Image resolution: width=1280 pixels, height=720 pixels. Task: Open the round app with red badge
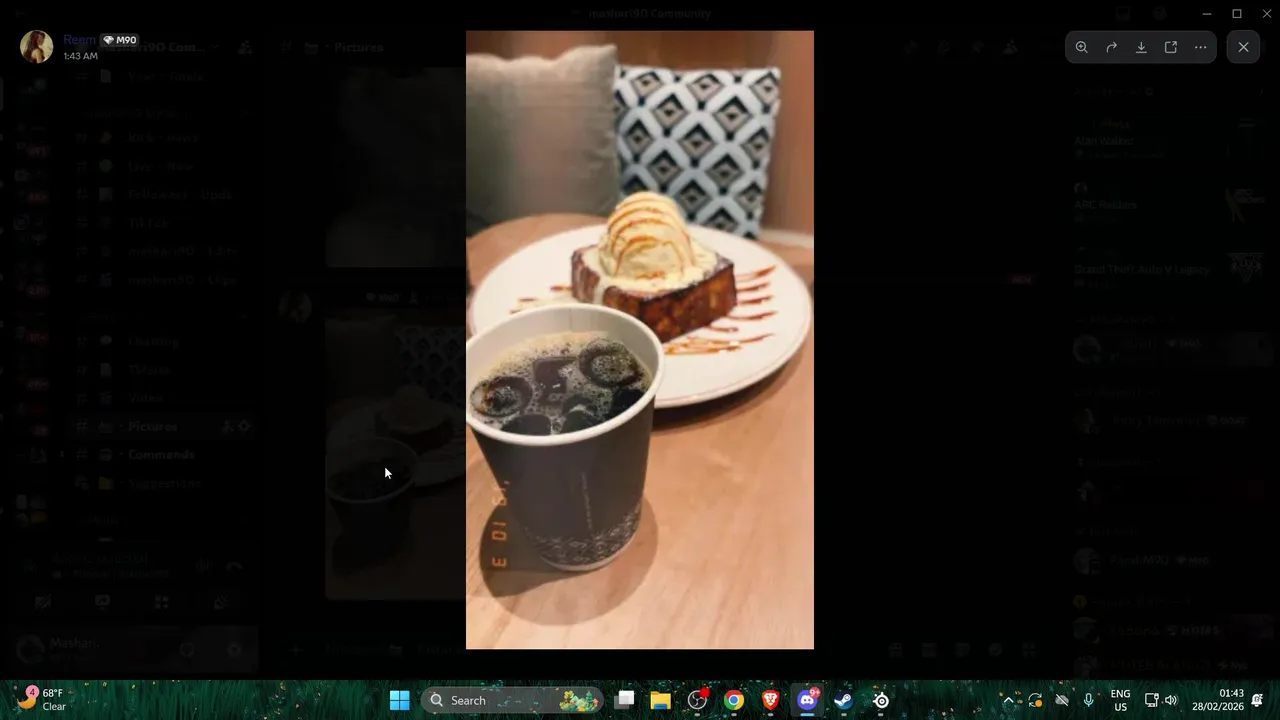(x=698, y=700)
